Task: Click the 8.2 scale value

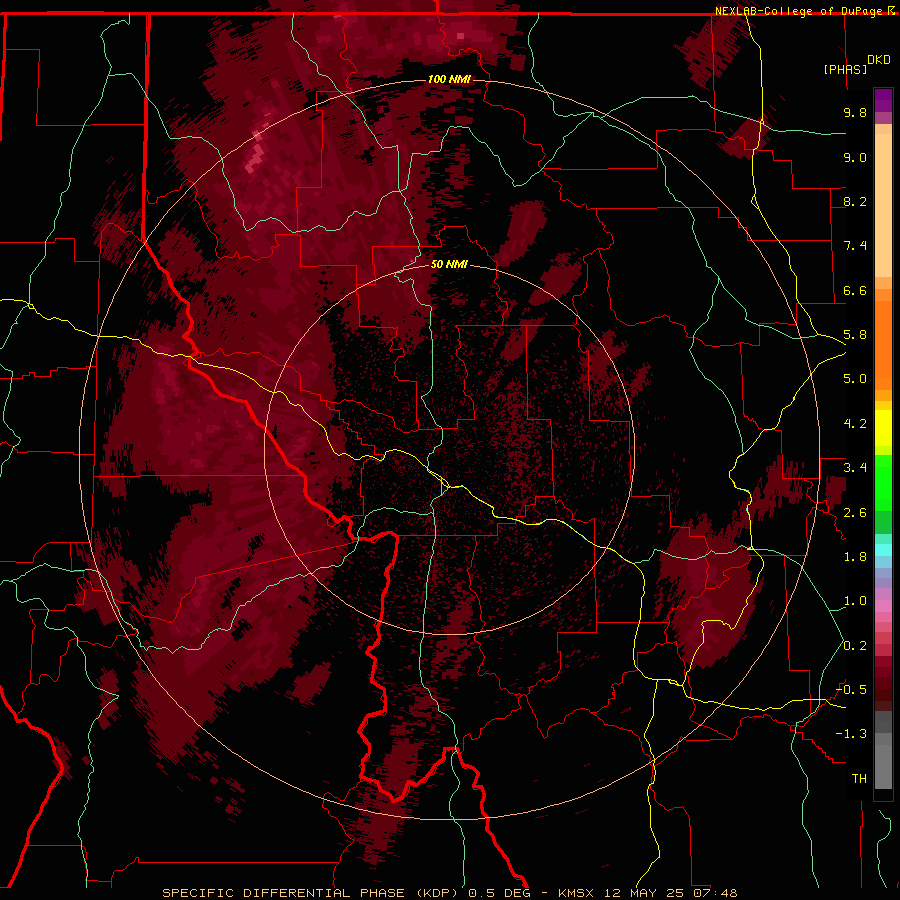Action: (855, 201)
